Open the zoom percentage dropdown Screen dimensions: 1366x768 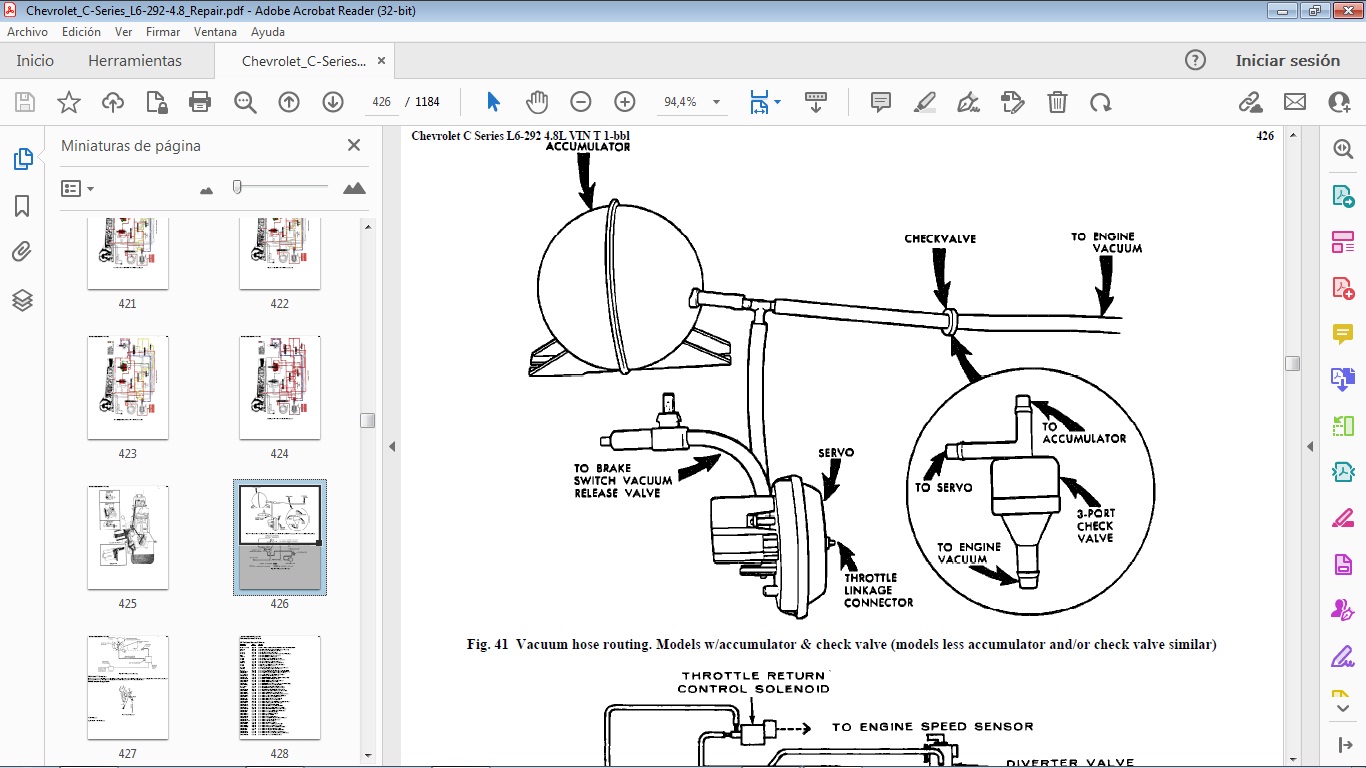pyautogui.click(x=716, y=102)
